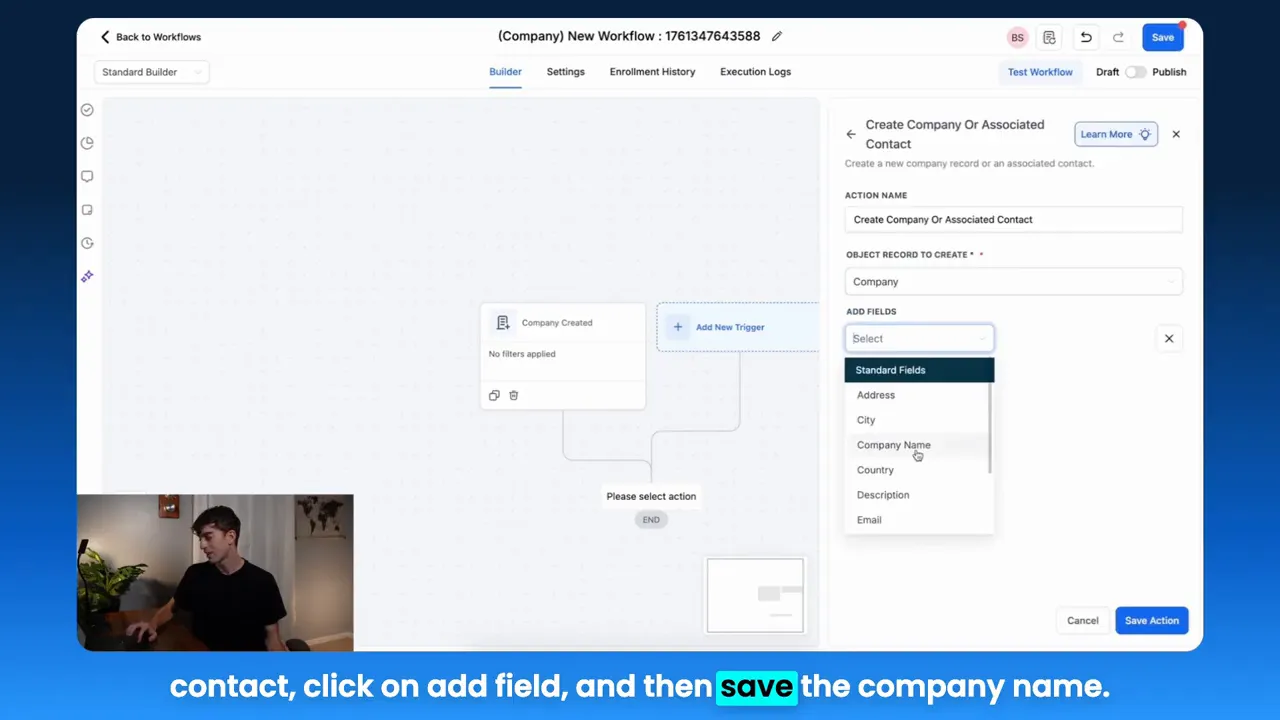
Task: Duplicate the Company Created trigger node
Action: click(x=493, y=395)
